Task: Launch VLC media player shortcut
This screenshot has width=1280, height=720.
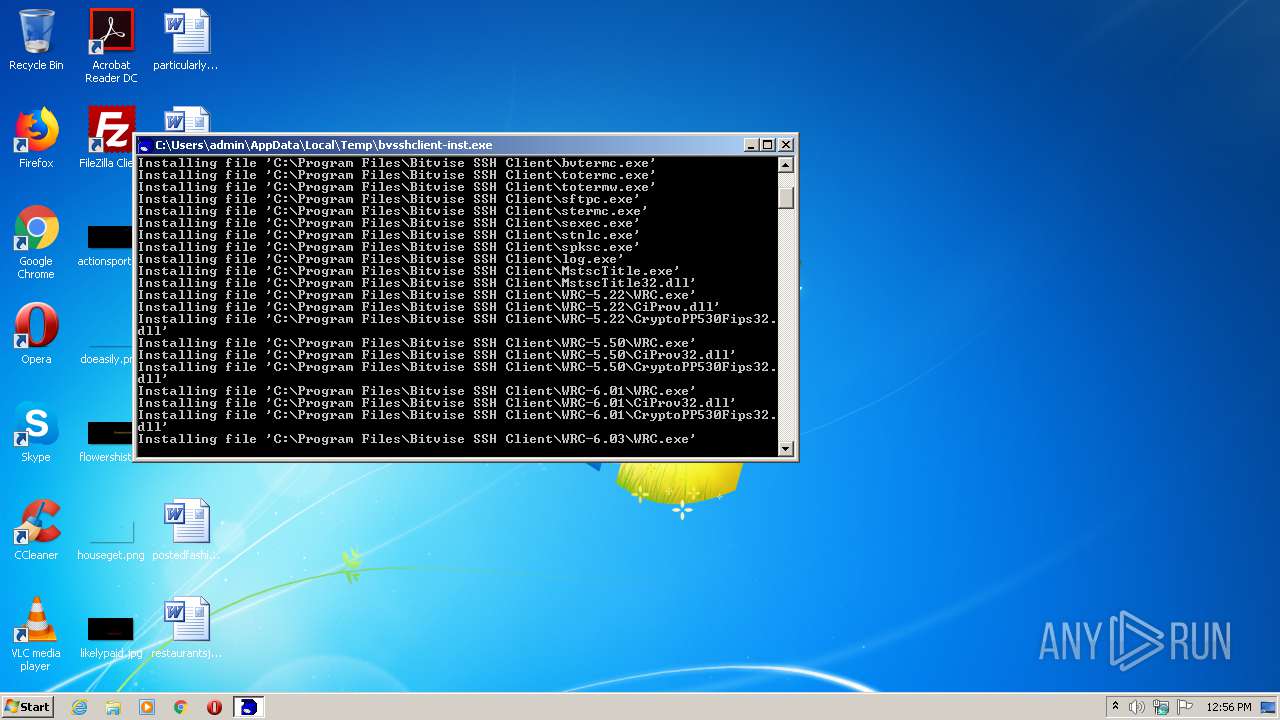Action: 36,635
